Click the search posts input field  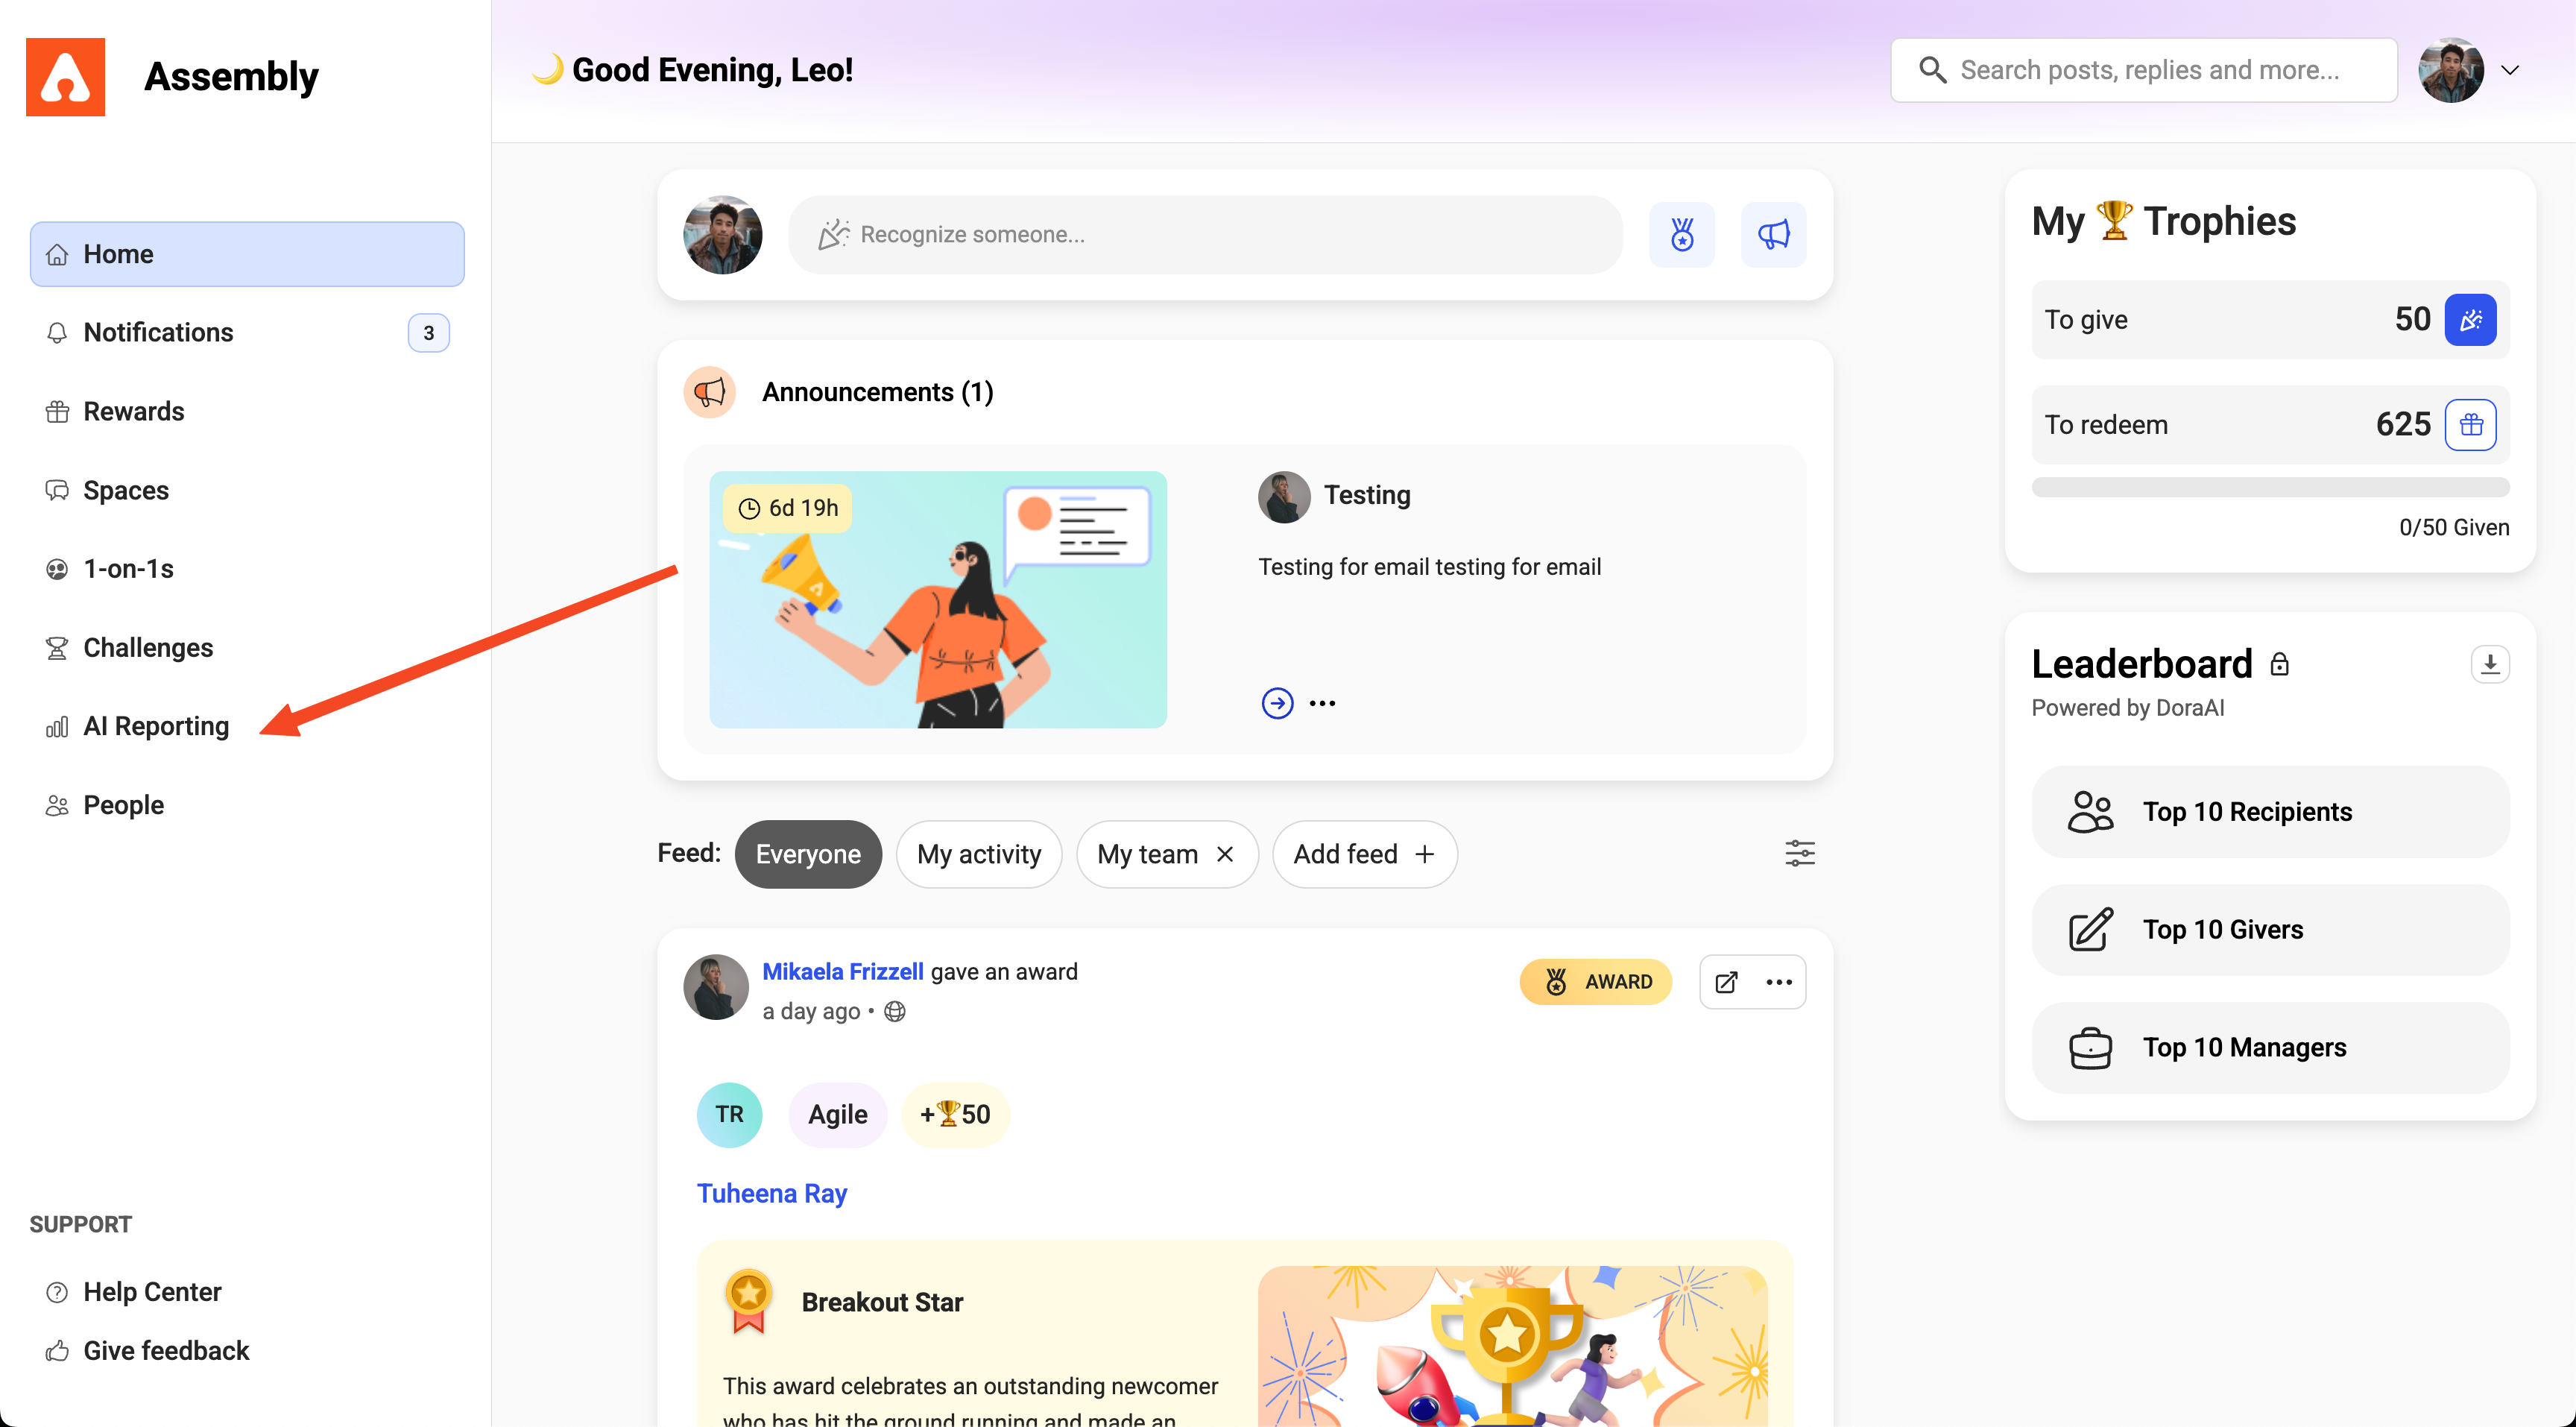(x=2150, y=70)
